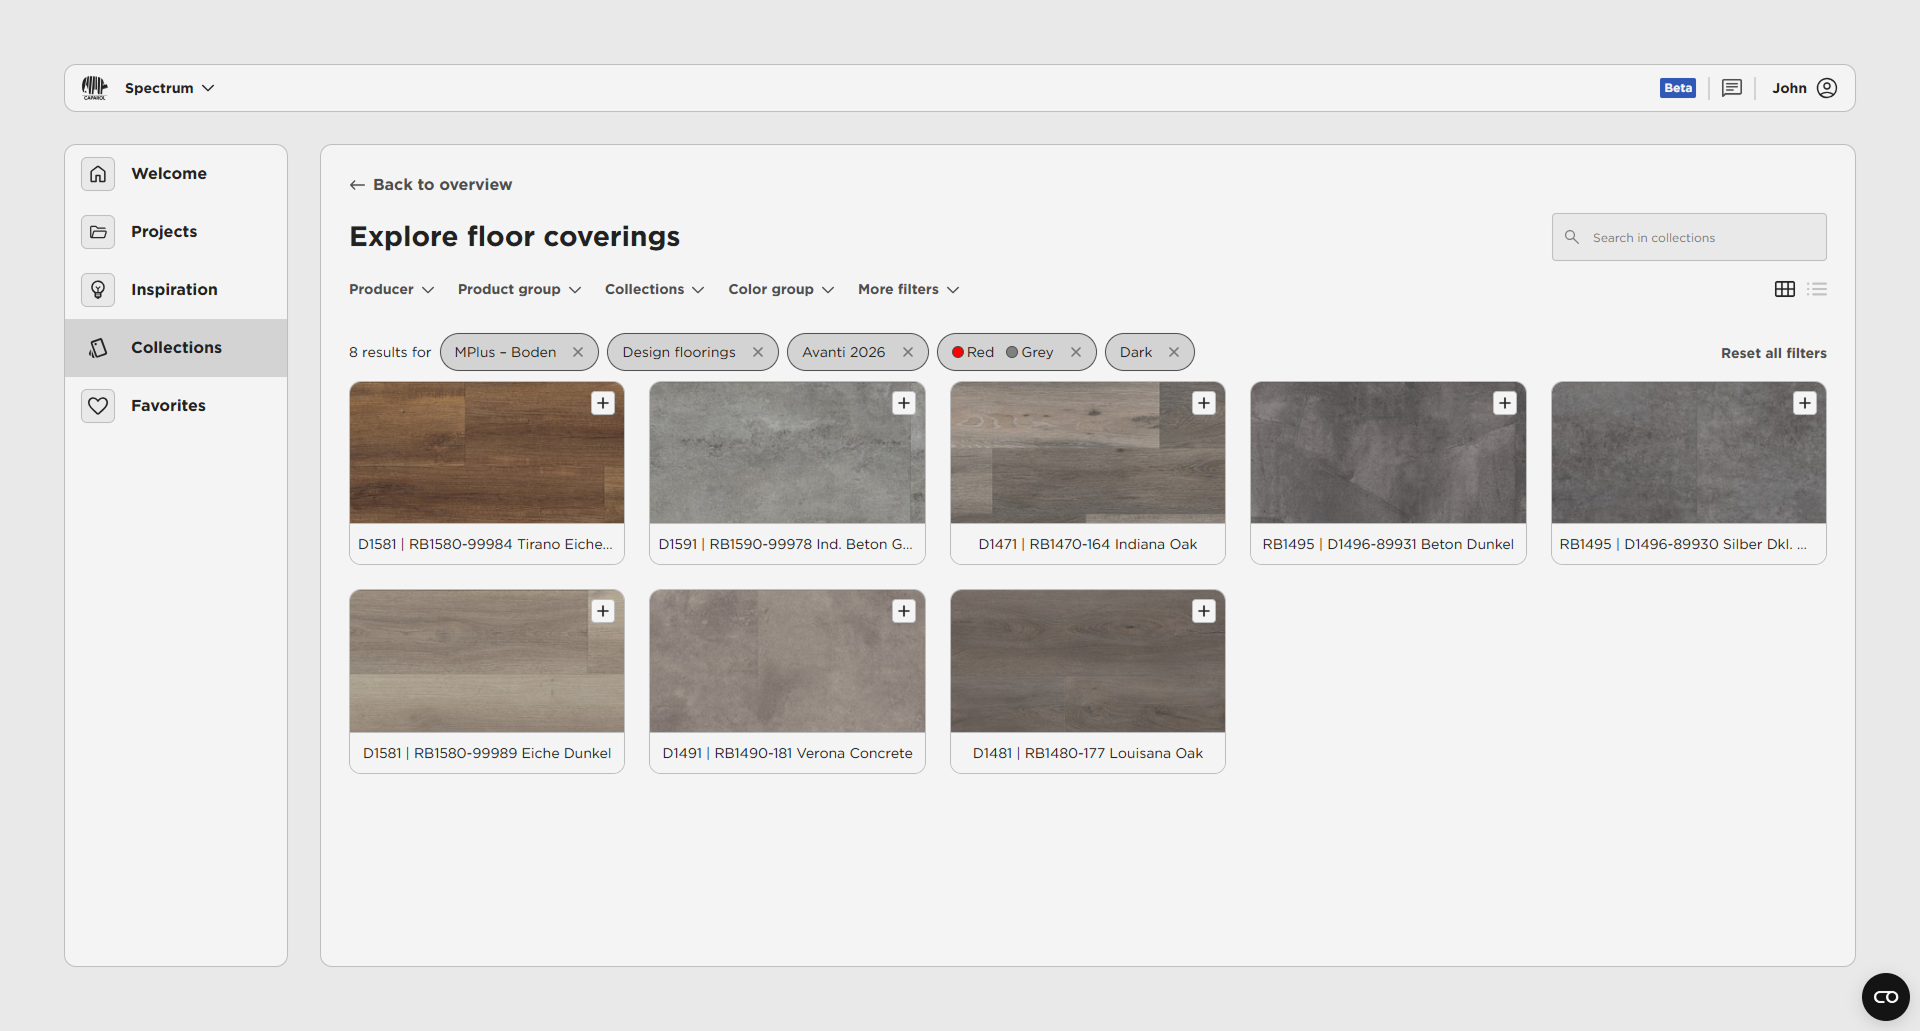
Task: Click the feedback chat icon in header
Action: pyautogui.click(x=1732, y=88)
